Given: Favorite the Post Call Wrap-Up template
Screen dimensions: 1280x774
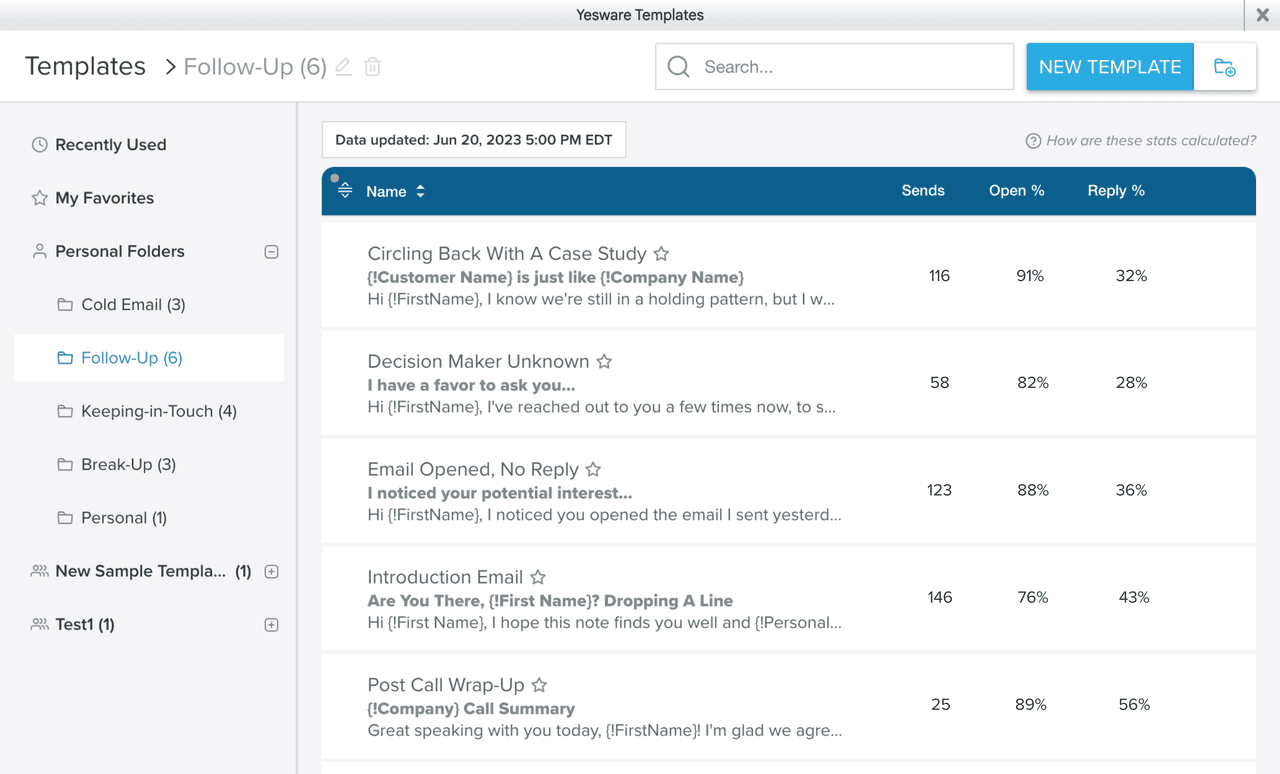Looking at the screenshot, I should (x=538, y=685).
